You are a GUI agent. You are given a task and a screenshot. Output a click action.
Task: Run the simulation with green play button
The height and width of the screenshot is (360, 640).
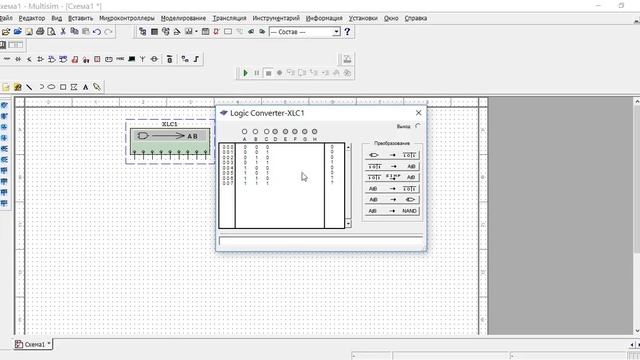point(245,73)
